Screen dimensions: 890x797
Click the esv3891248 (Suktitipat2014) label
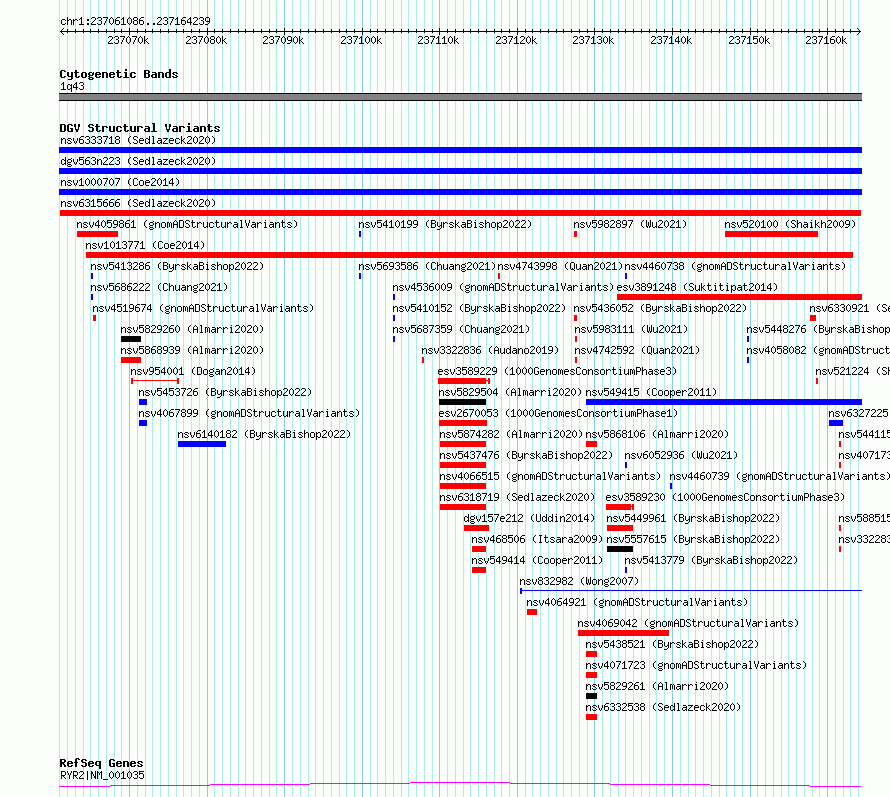click(x=697, y=287)
